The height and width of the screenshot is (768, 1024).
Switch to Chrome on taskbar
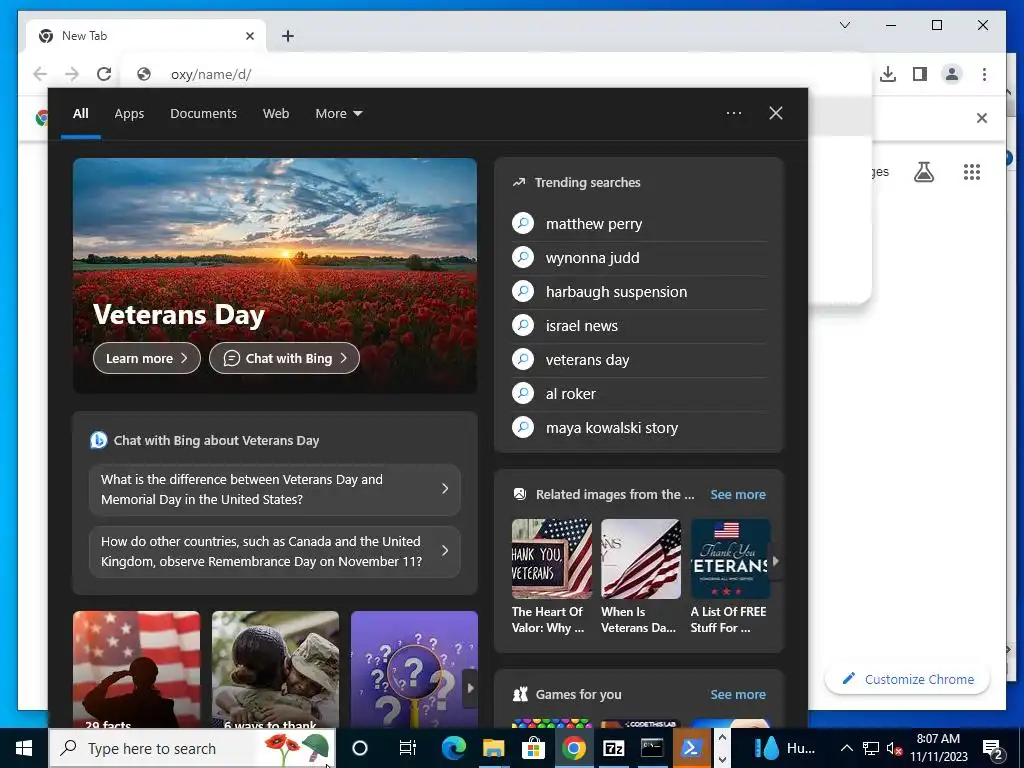click(573, 748)
